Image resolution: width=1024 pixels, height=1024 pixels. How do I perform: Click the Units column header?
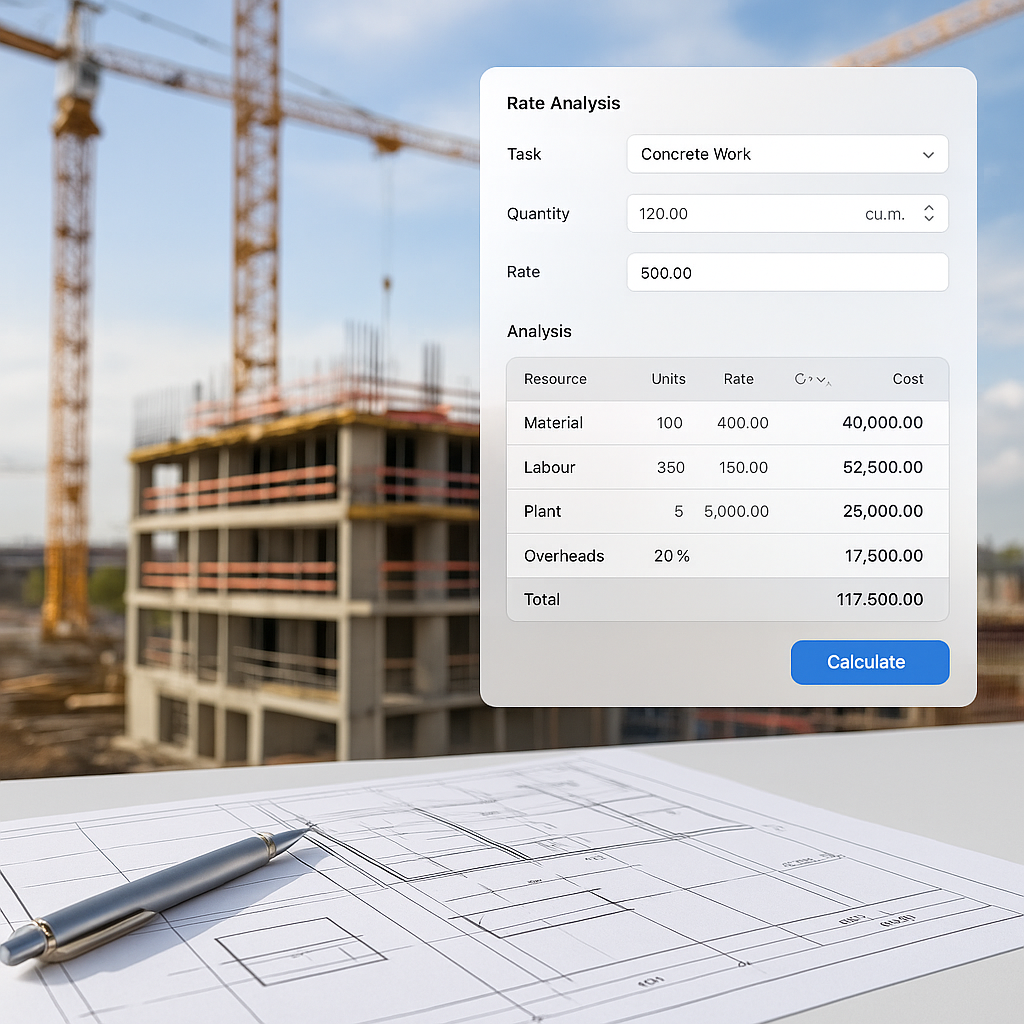tap(668, 379)
